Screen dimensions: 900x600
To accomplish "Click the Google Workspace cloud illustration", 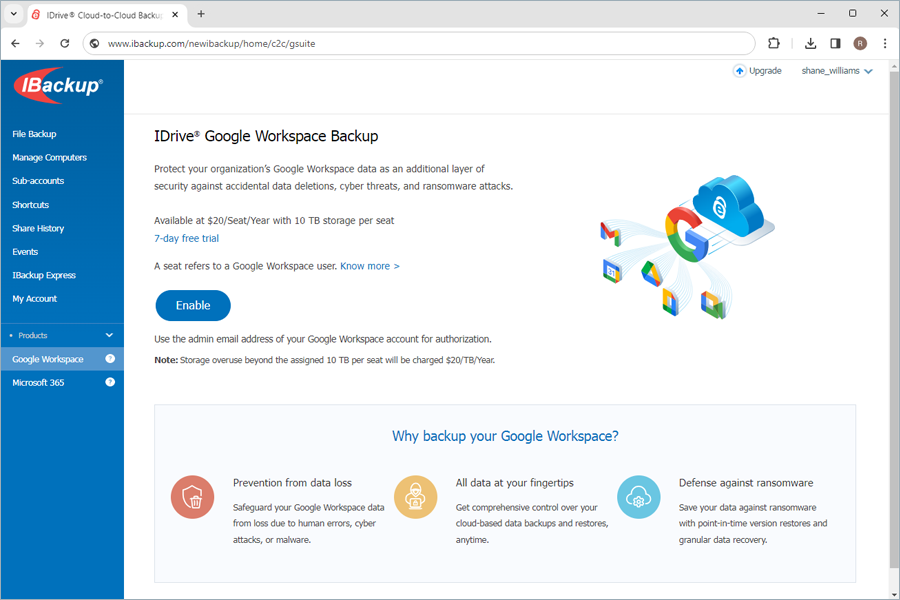I will click(x=688, y=247).
